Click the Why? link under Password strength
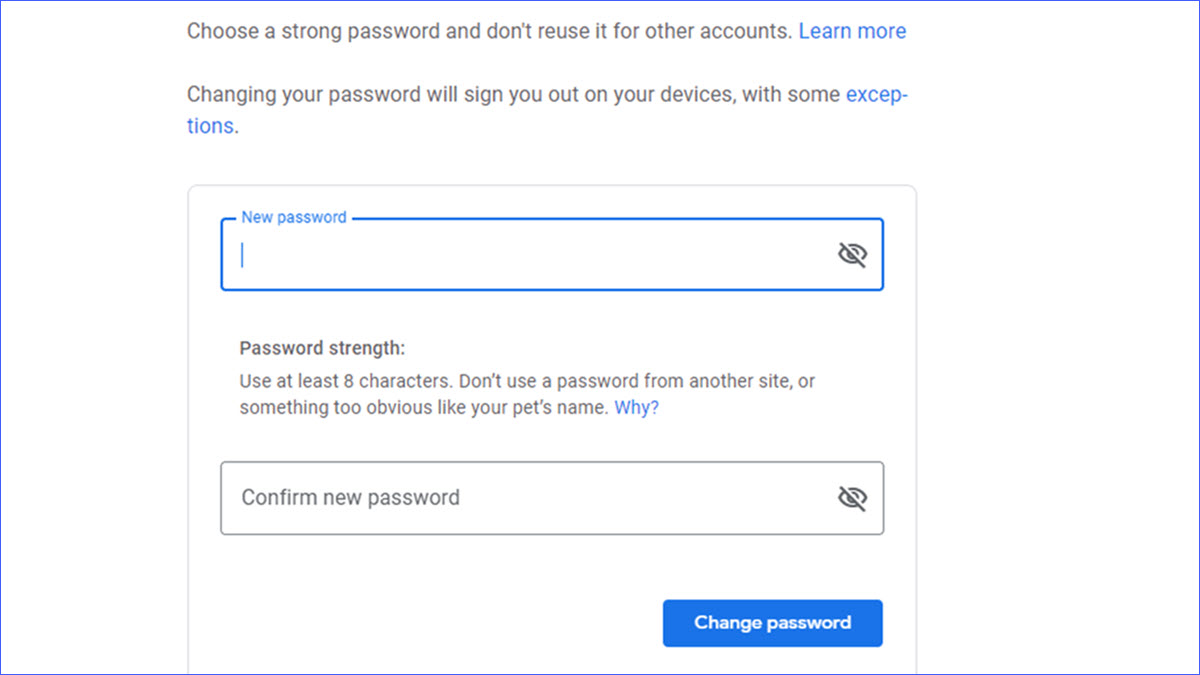 click(636, 408)
